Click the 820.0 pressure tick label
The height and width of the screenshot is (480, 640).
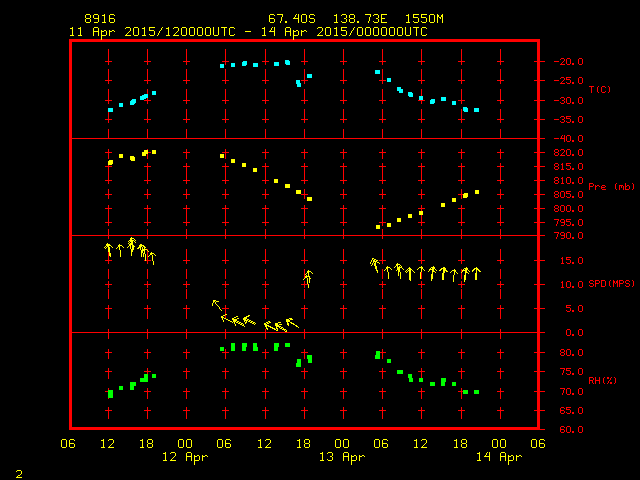(568, 153)
